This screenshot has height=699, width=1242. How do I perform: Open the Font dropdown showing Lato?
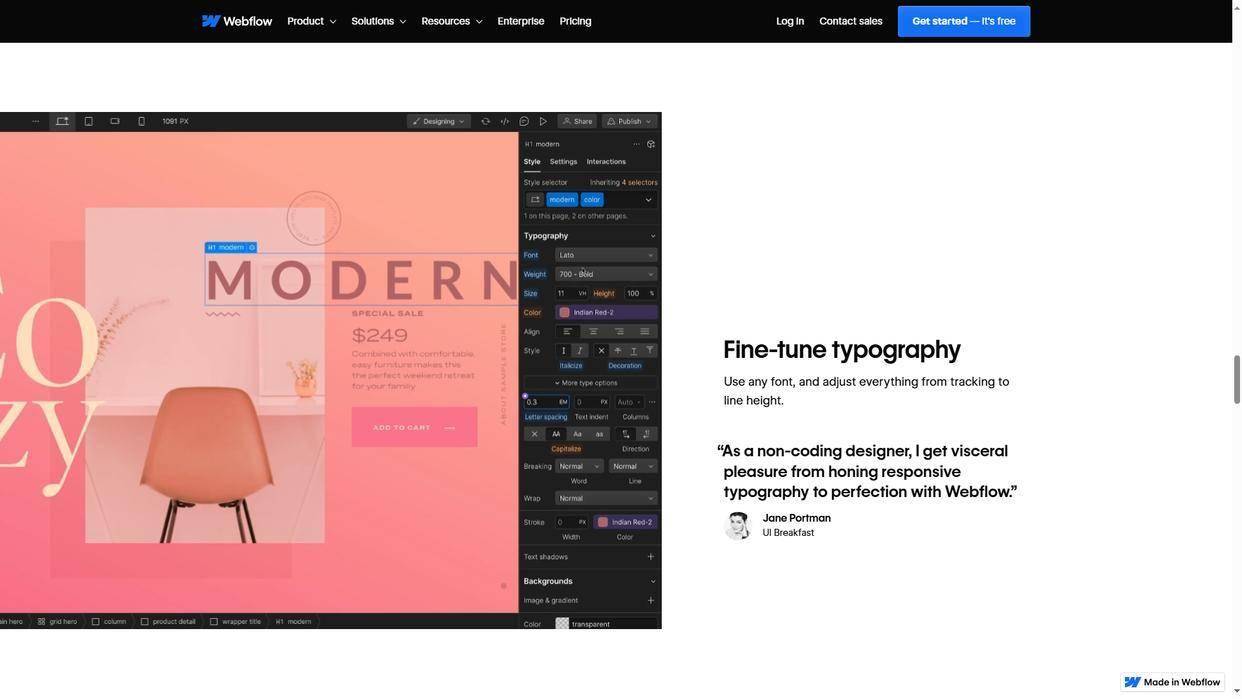606,255
